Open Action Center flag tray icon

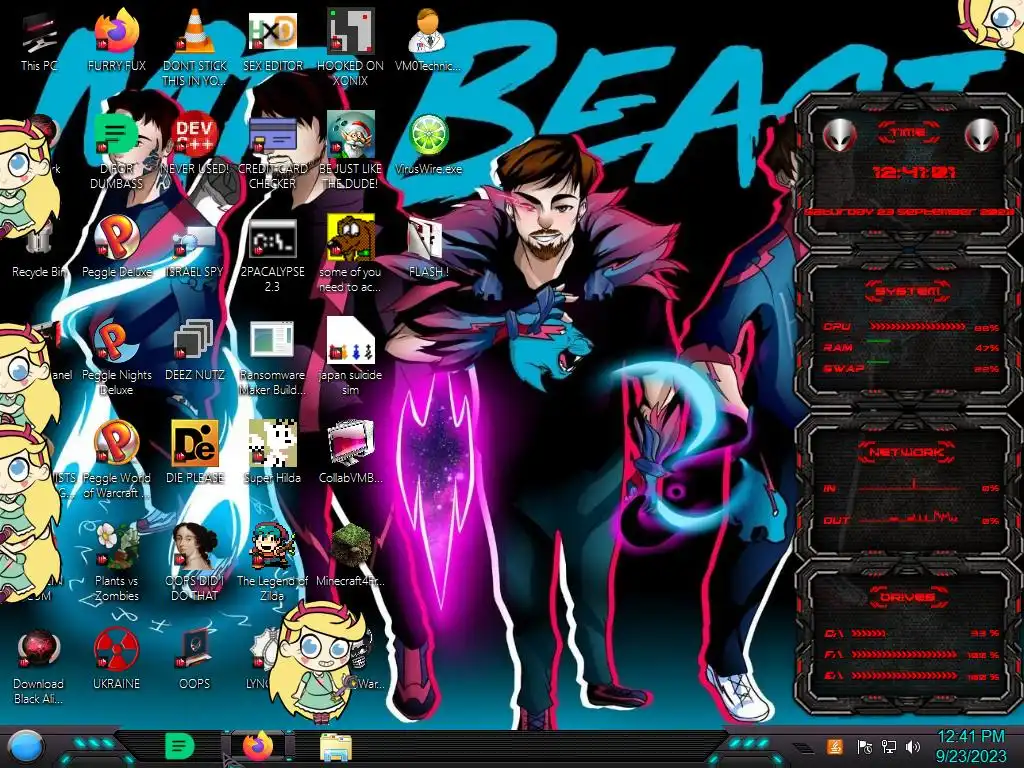pos(864,746)
